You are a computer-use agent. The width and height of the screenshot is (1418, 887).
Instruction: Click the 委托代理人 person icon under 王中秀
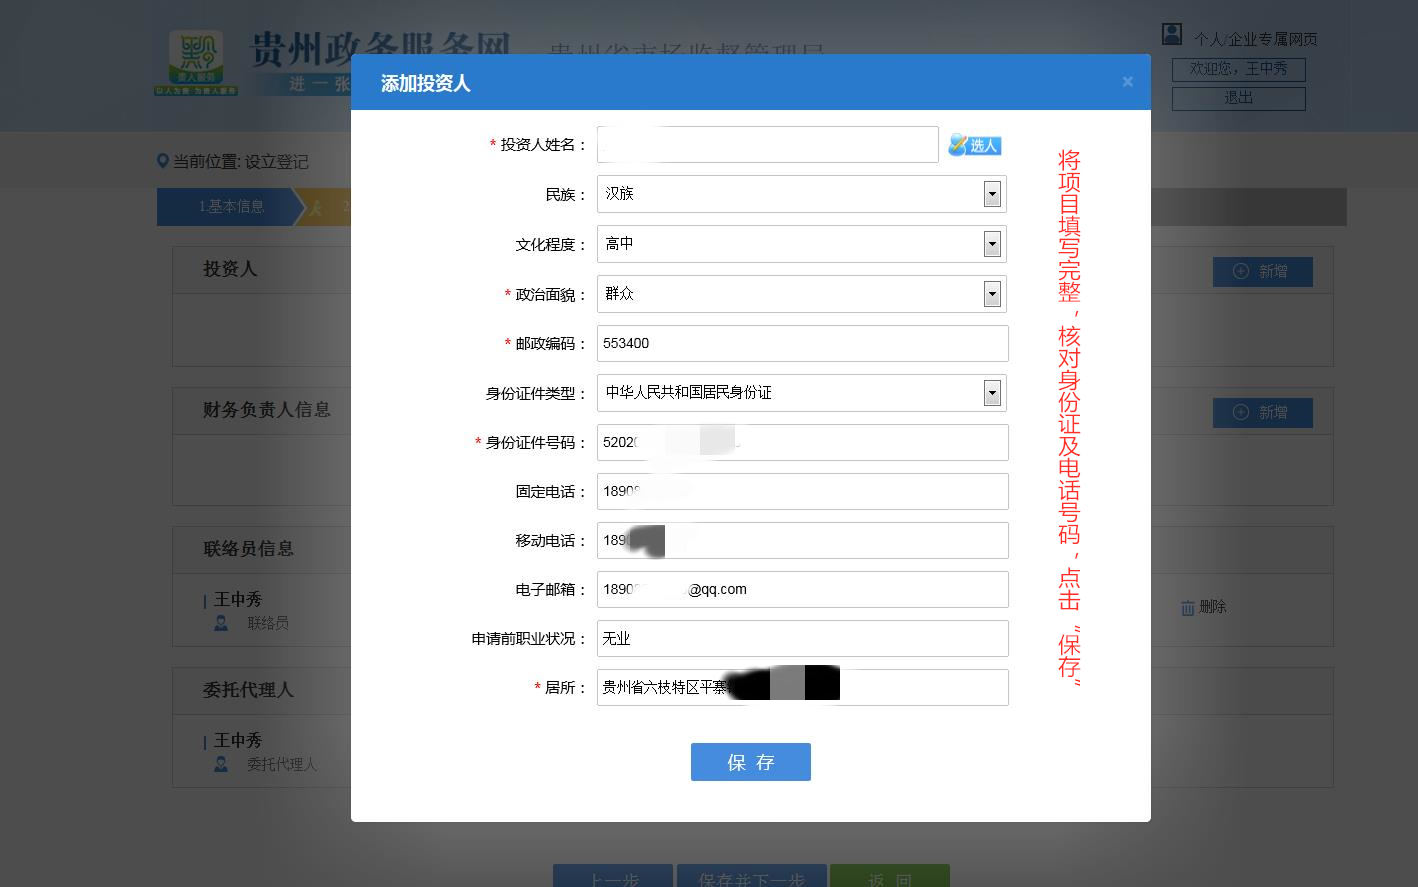[x=222, y=764]
